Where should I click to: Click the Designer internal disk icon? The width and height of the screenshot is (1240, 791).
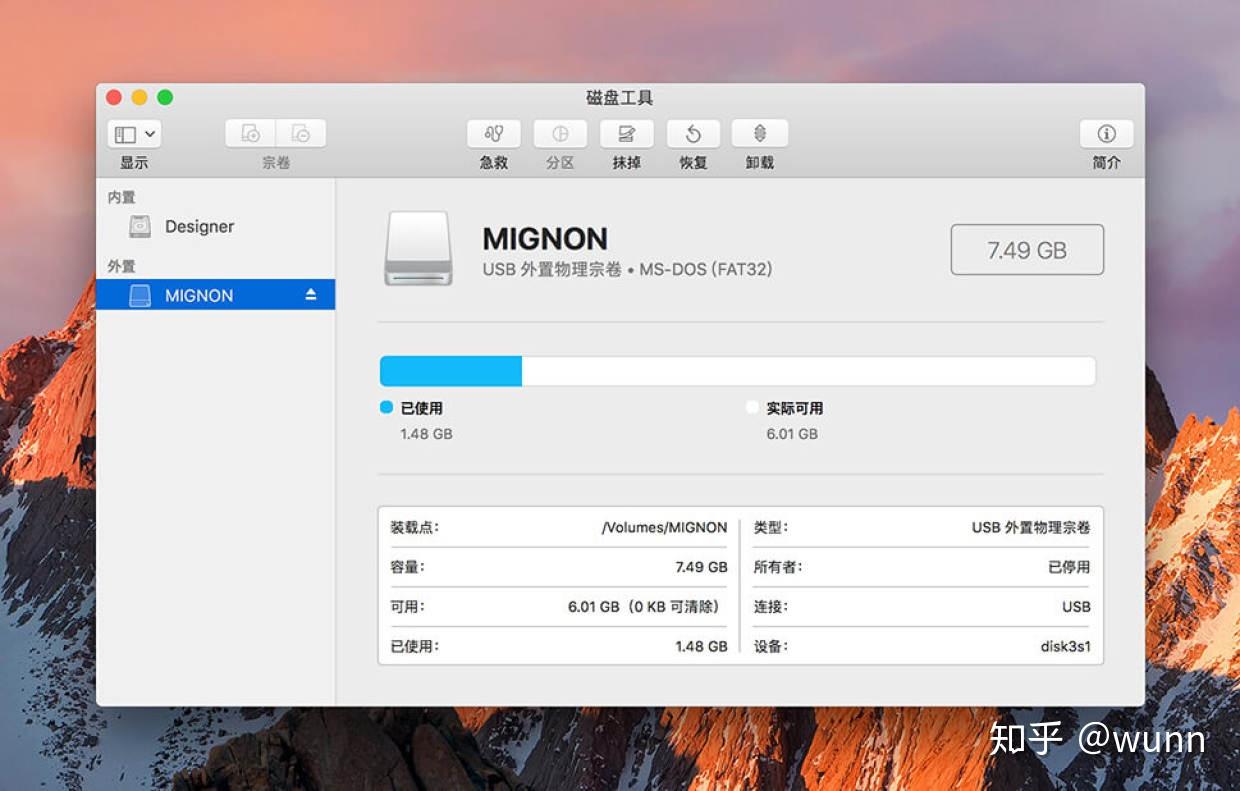click(x=140, y=226)
